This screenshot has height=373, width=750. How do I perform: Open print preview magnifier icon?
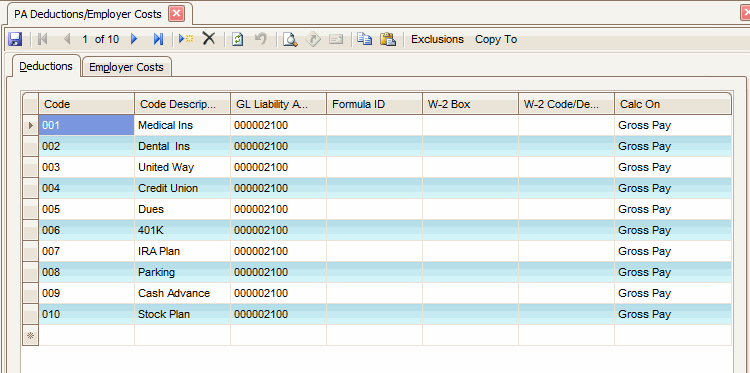coord(290,39)
